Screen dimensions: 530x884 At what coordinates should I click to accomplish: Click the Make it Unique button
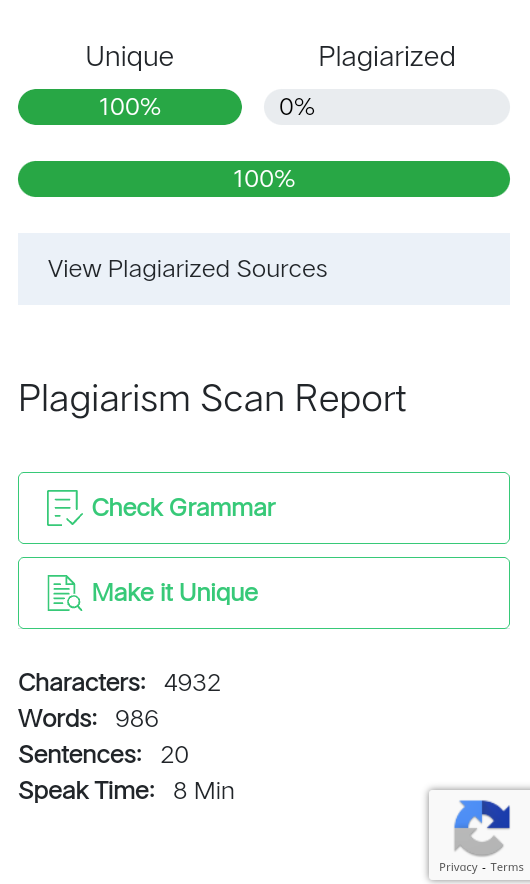point(264,593)
